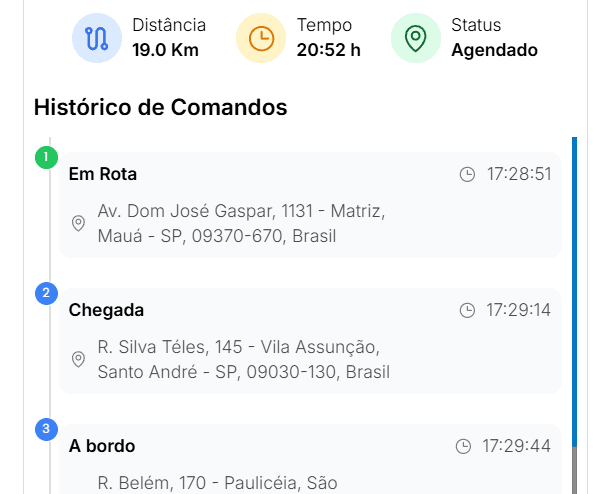Click the green Status location pin icon
This screenshot has height=494, width=612.
coord(415,38)
